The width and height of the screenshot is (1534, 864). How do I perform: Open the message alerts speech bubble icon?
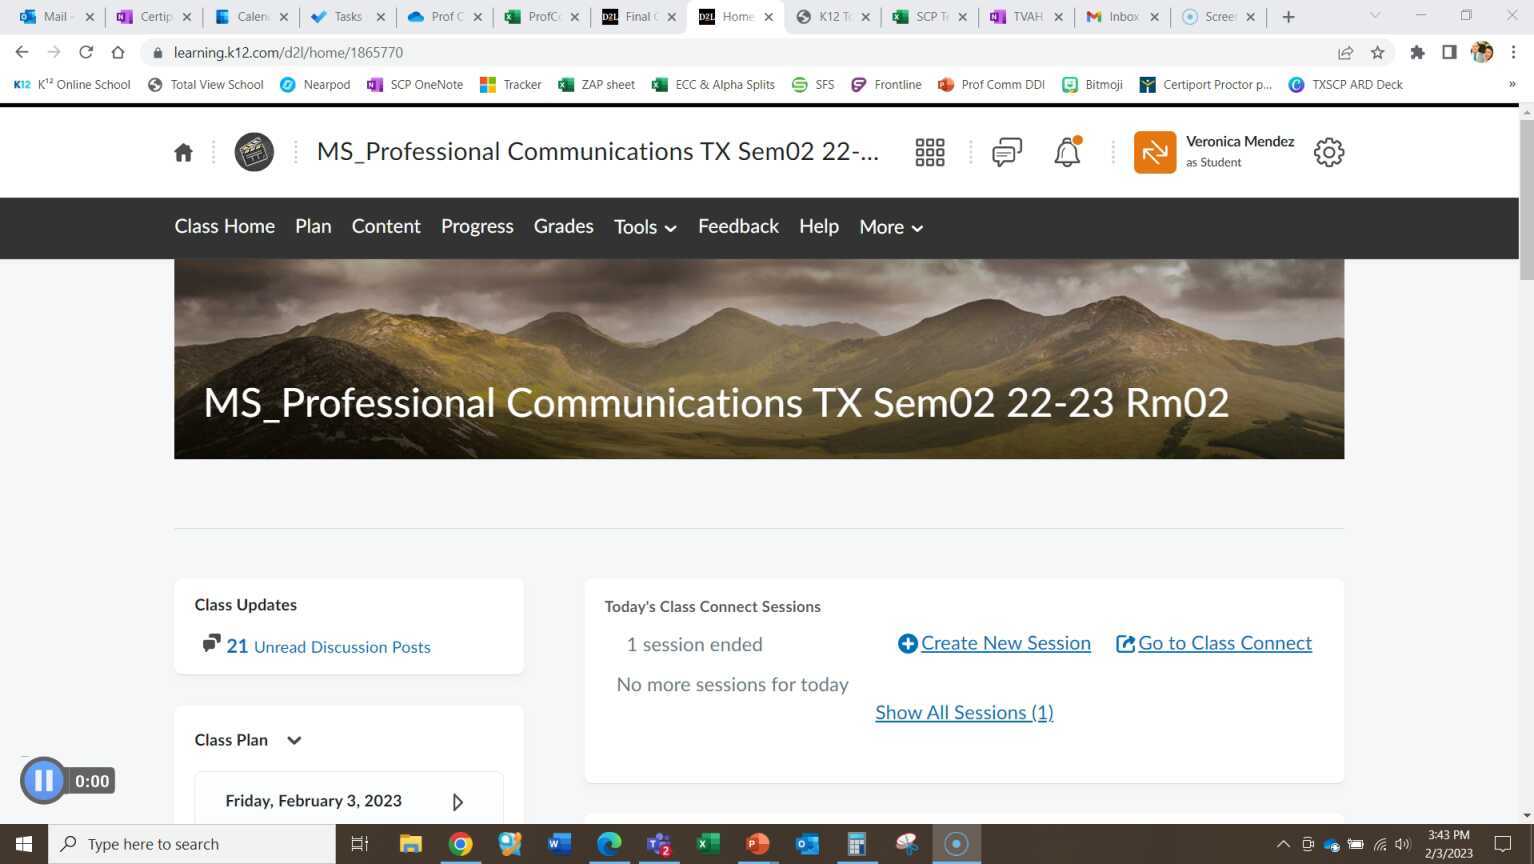(x=1005, y=151)
